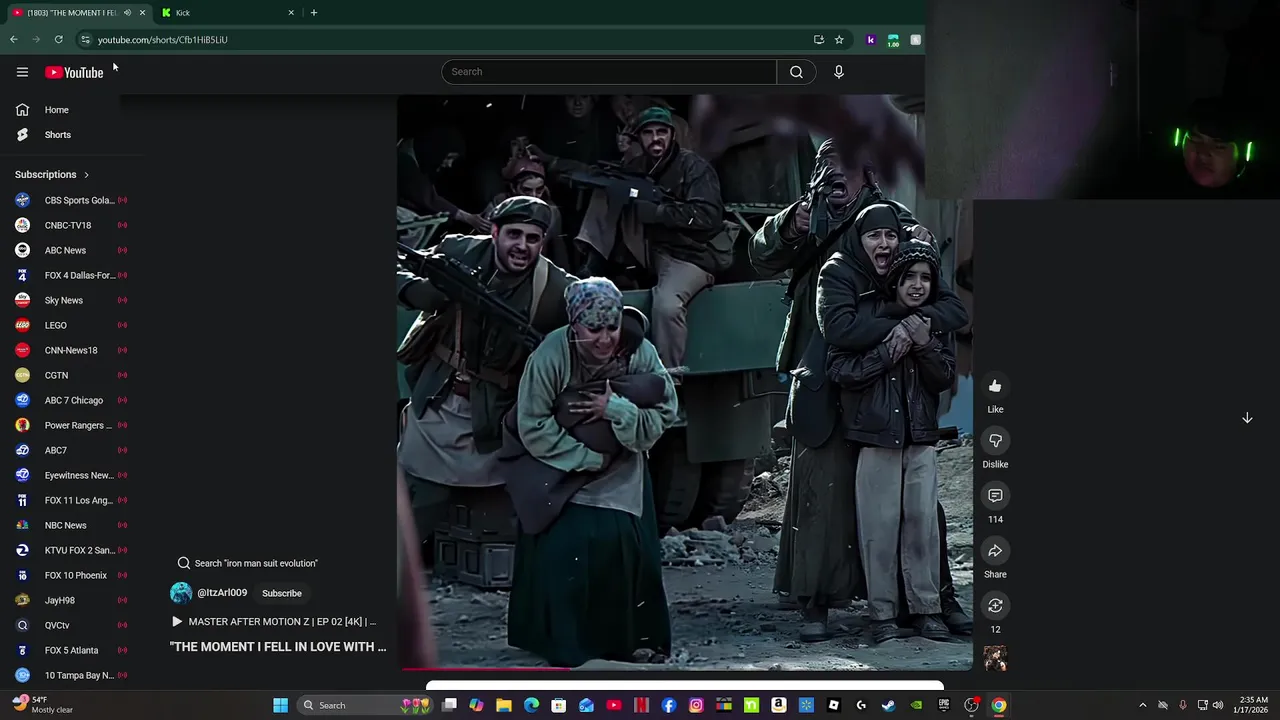The width and height of the screenshot is (1280, 720).
Task: Go to next Short with down arrow
Action: click(x=1247, y=418)
